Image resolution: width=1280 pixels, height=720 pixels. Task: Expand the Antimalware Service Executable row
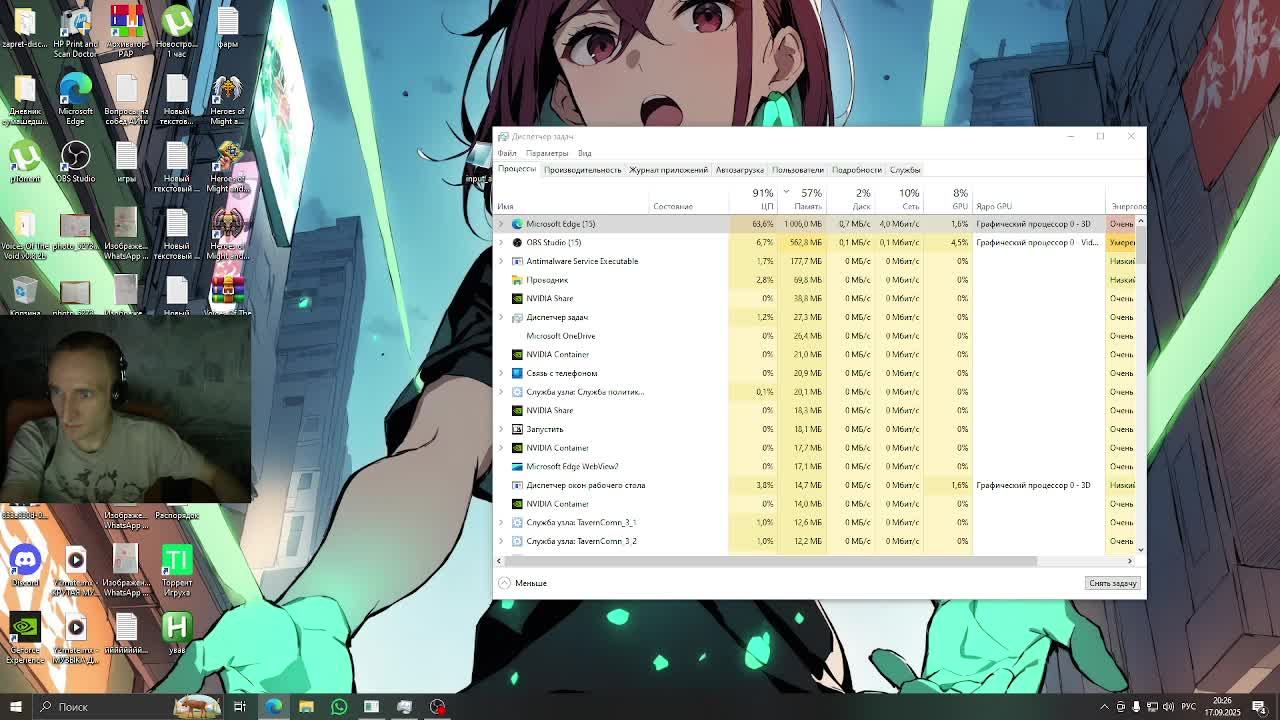501,261
